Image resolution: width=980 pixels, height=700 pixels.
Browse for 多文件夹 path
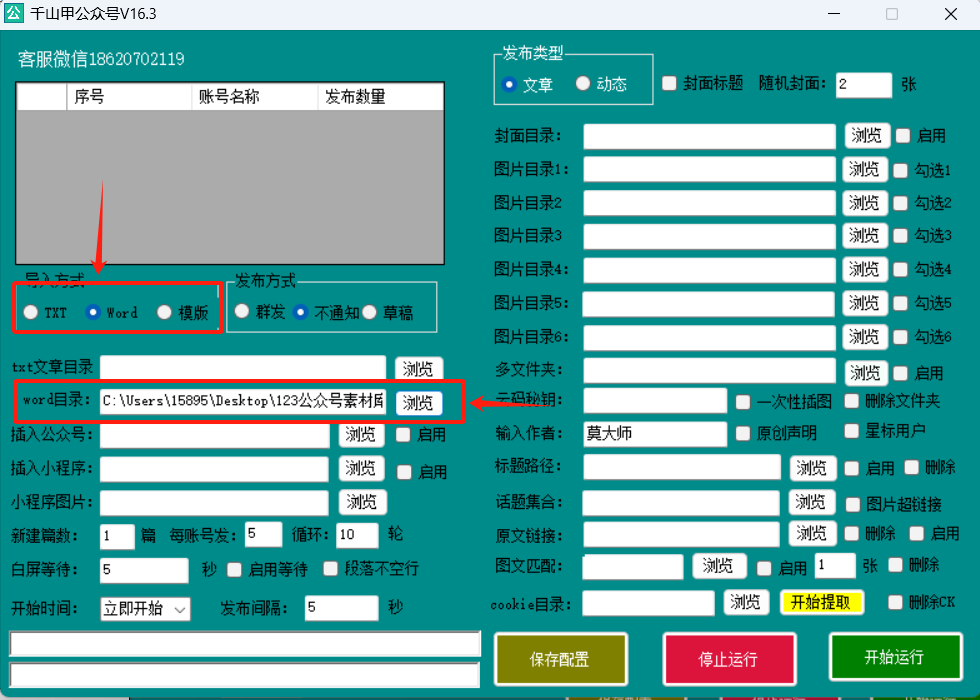coord(866,373)
